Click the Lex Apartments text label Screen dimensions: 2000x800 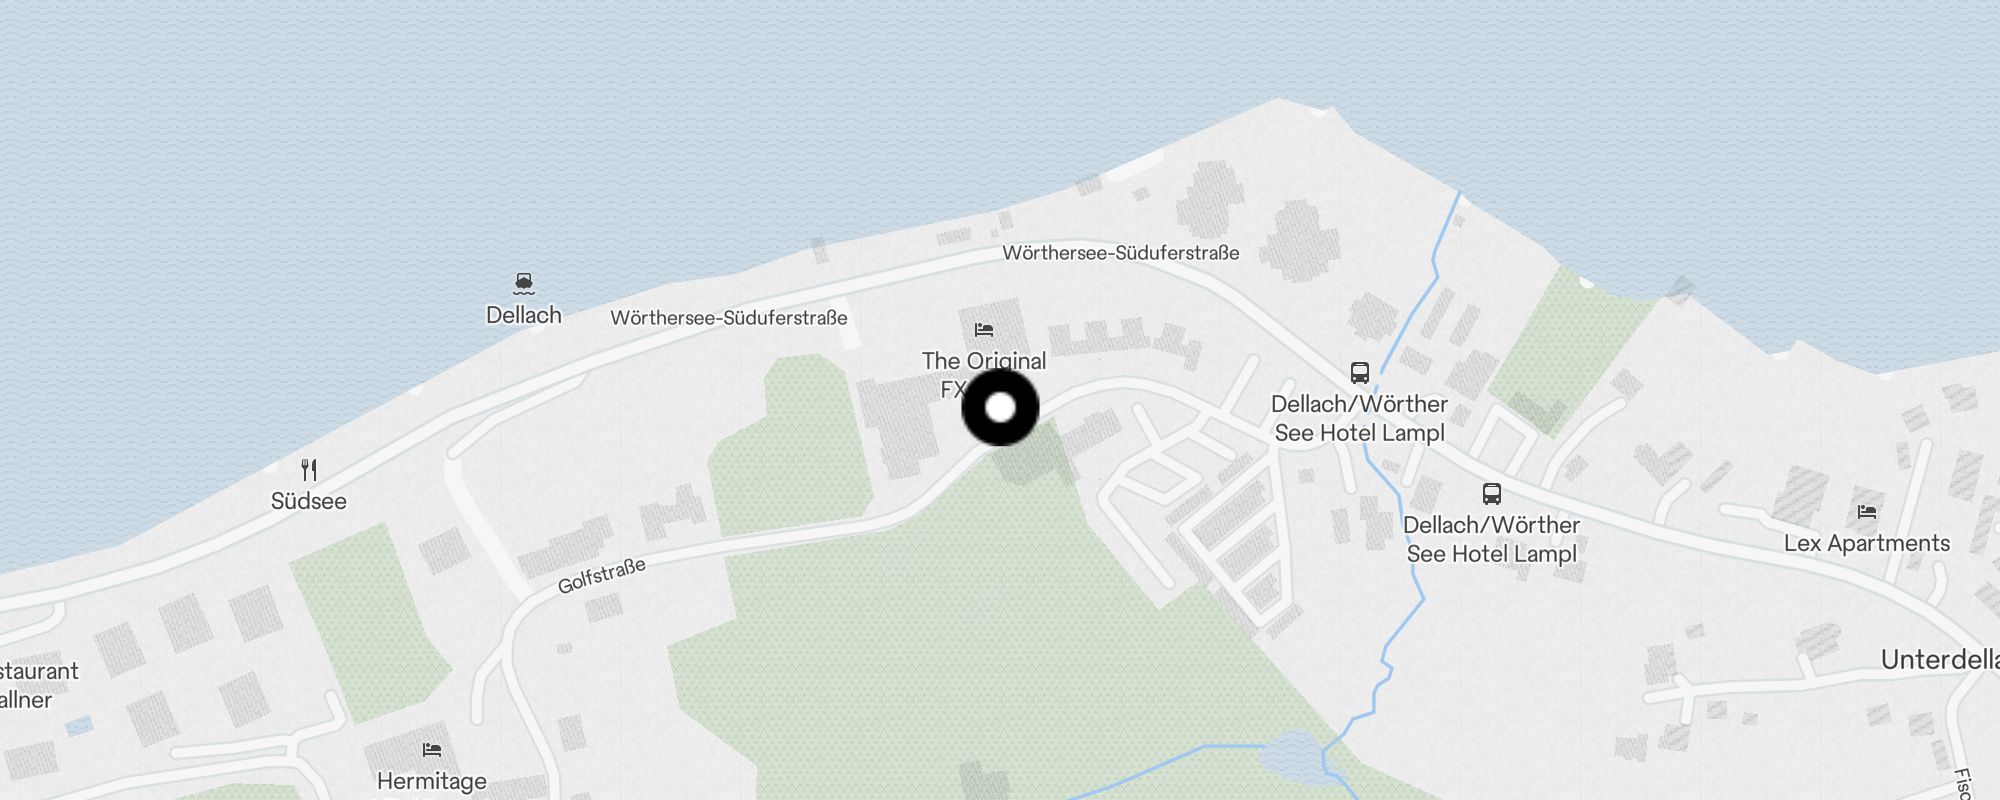(x=1867, y=543)
